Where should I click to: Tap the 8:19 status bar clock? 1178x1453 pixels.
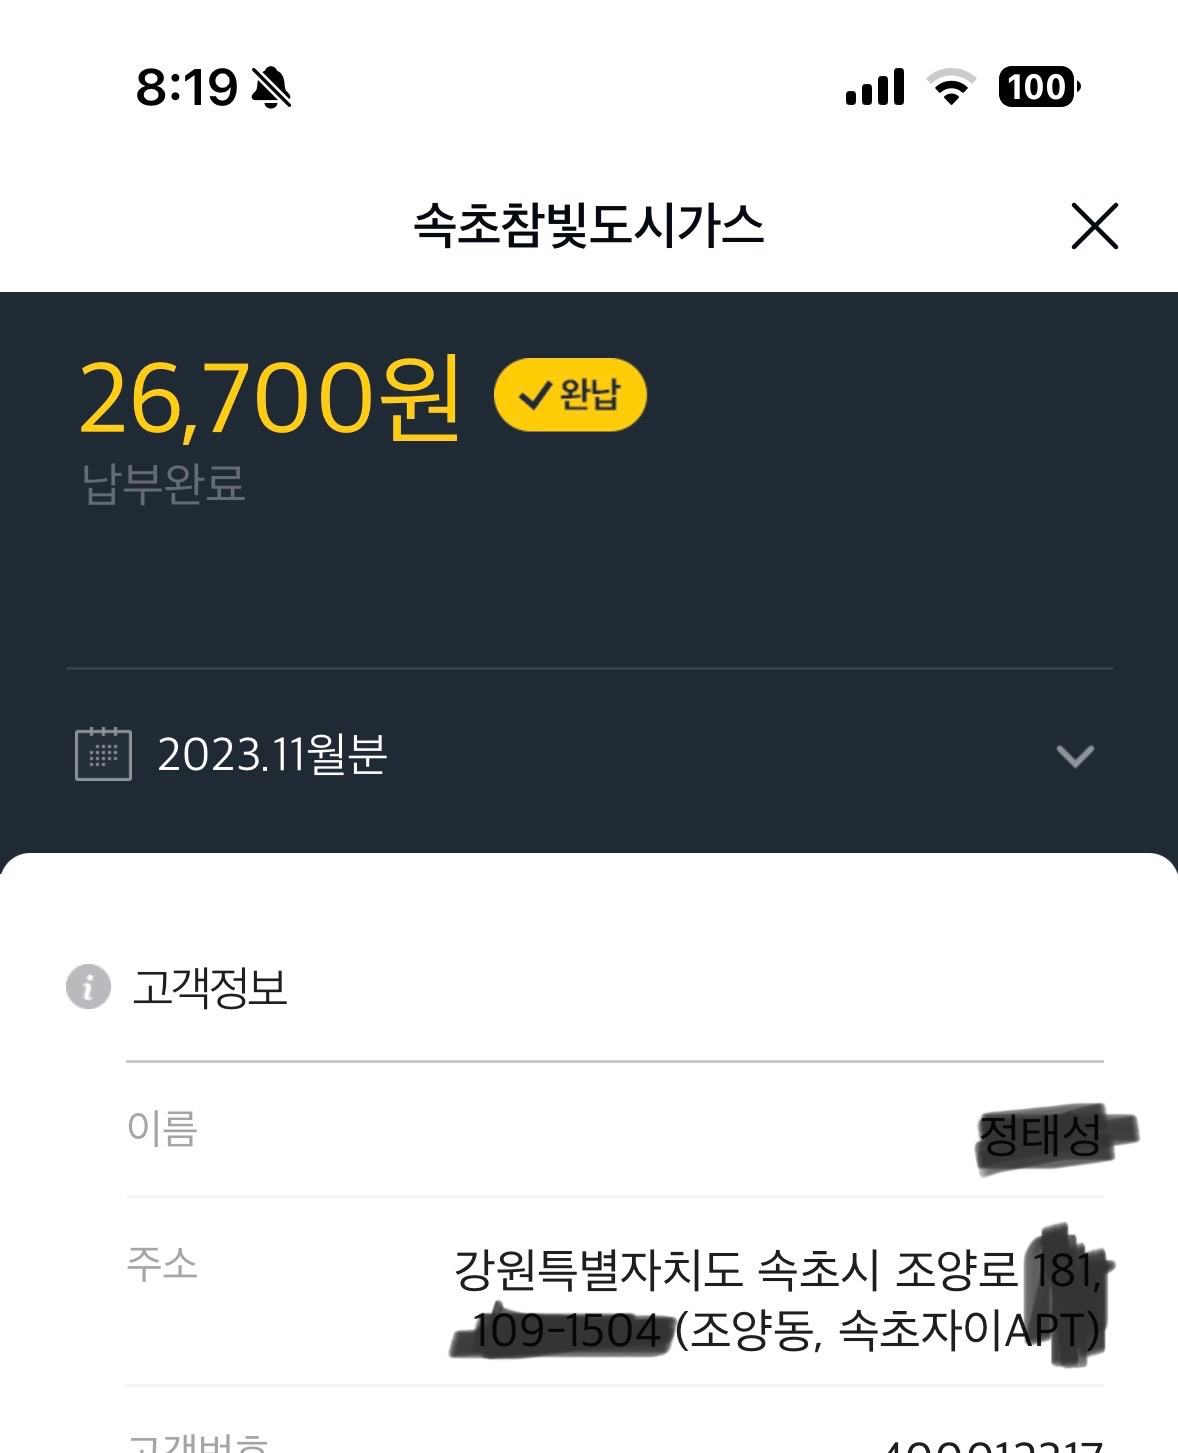point(187,88)
